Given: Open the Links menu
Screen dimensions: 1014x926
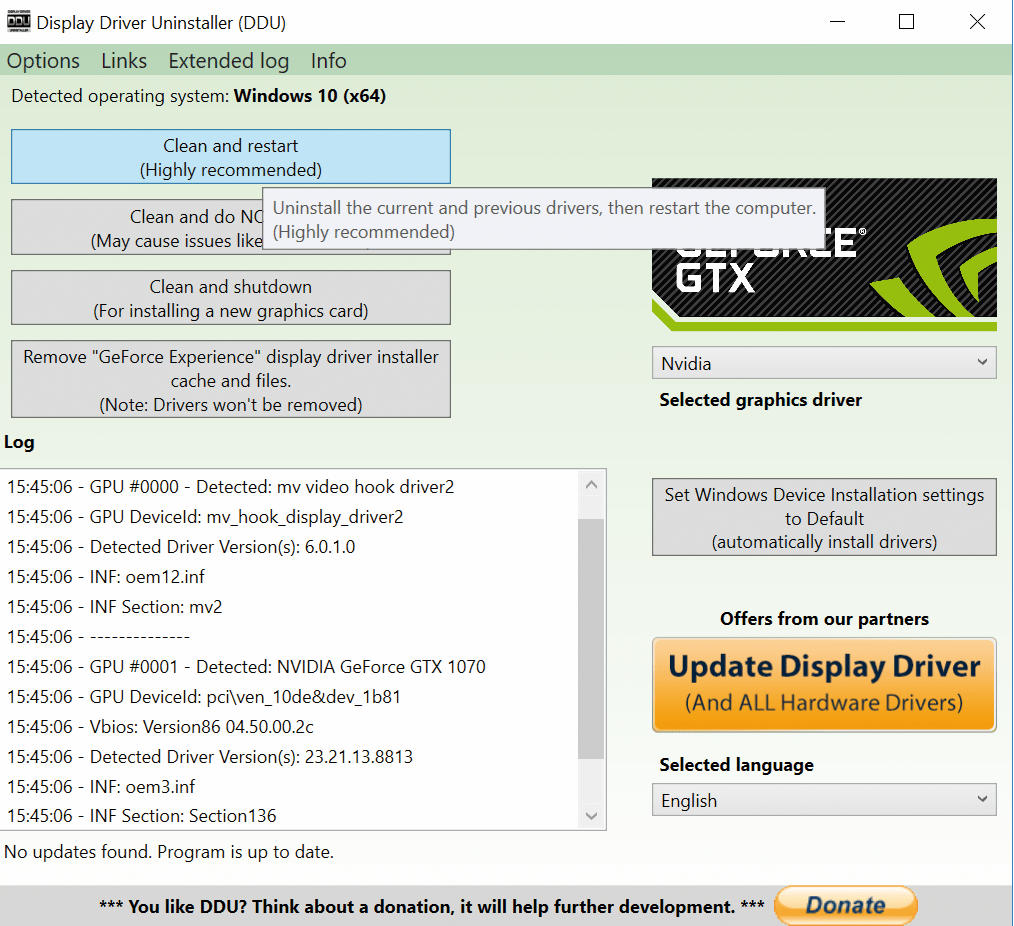Looking at the screenshot, I should coord(124,61).
